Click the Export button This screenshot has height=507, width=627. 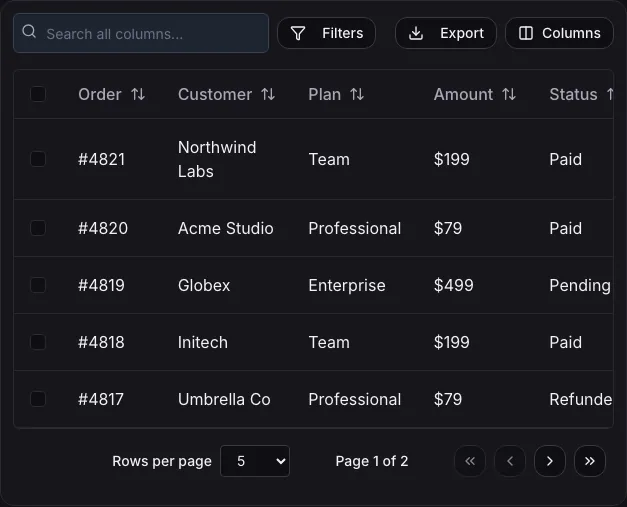point(446,33)
